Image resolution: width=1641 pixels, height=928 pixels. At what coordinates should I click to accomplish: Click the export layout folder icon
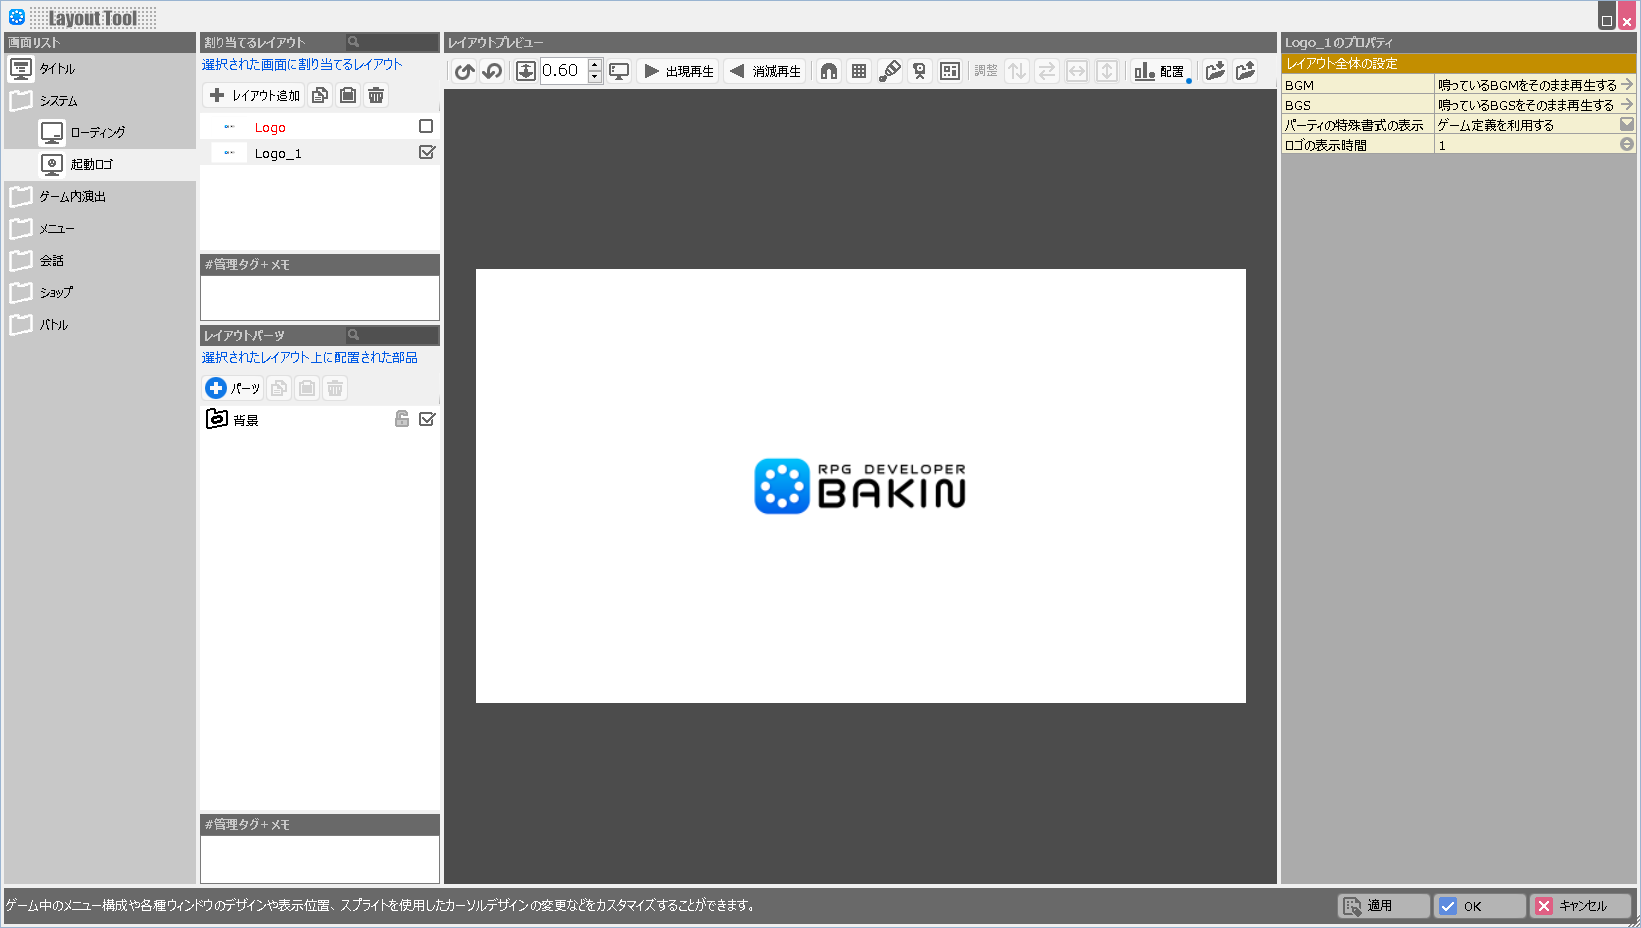(x=1245, y=71)
